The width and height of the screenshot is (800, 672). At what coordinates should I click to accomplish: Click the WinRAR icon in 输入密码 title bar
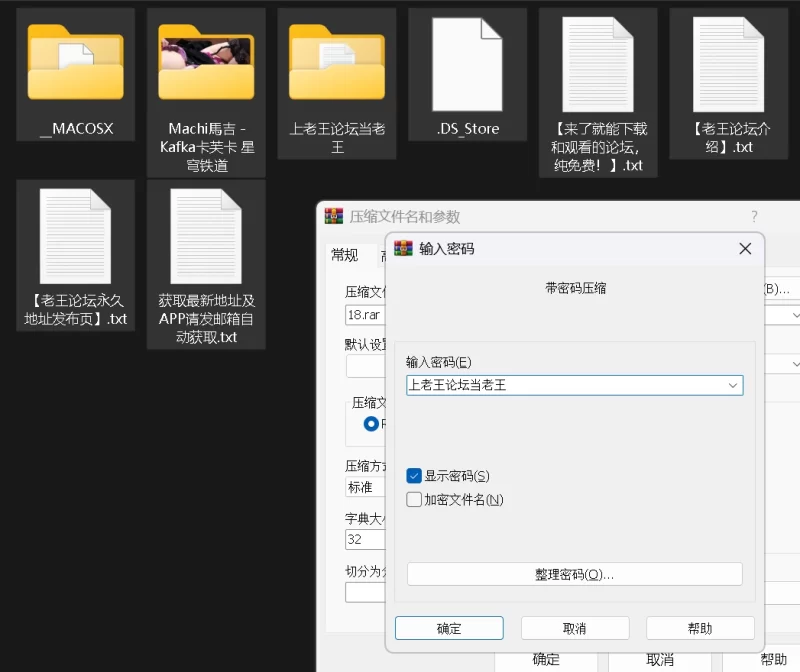pos(403,249)
